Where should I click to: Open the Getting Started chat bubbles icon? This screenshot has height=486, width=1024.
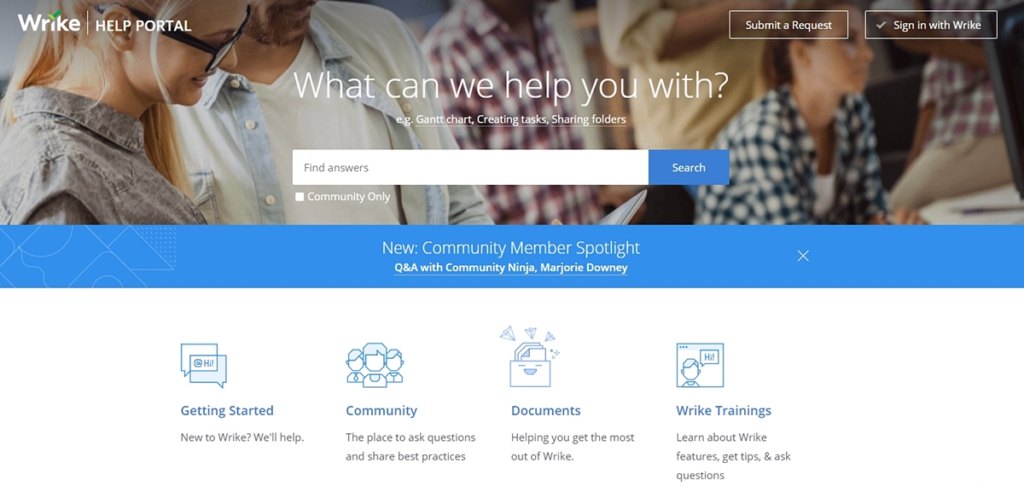tap(203, 365)
